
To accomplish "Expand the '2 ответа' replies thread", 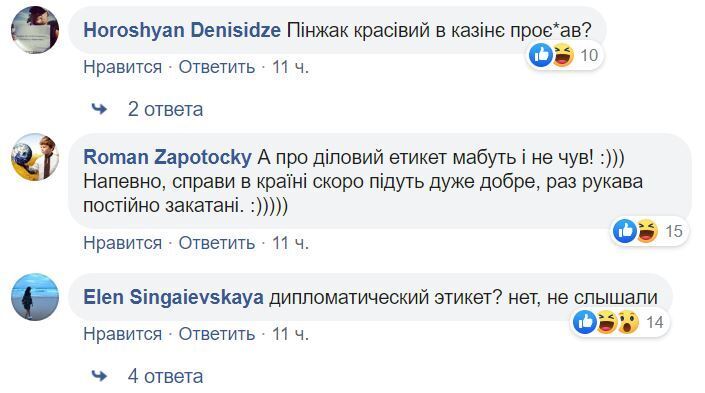I will [165, 109].
